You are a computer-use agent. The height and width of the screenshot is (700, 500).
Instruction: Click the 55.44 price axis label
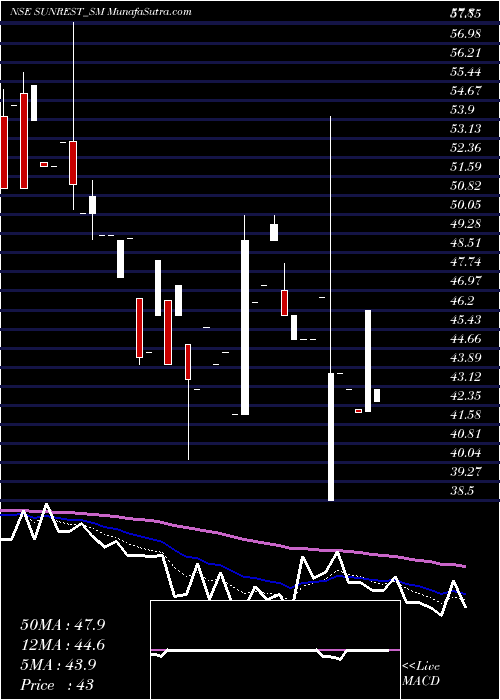click(465, 72)
